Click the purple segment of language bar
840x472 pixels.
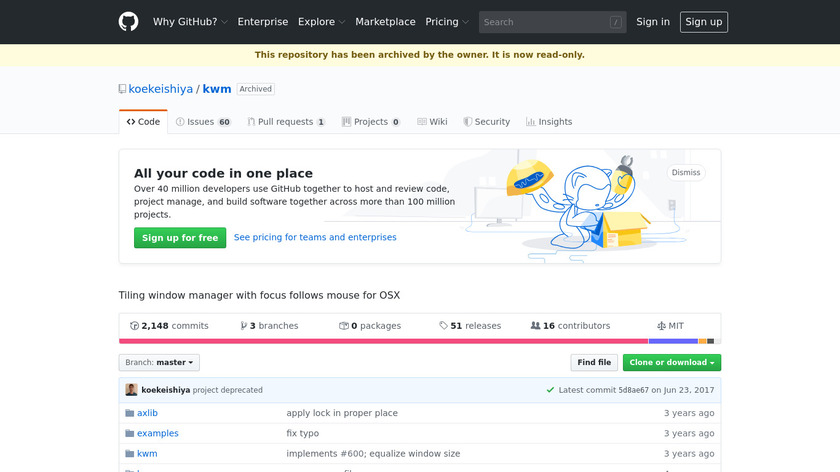coord(673,341)
